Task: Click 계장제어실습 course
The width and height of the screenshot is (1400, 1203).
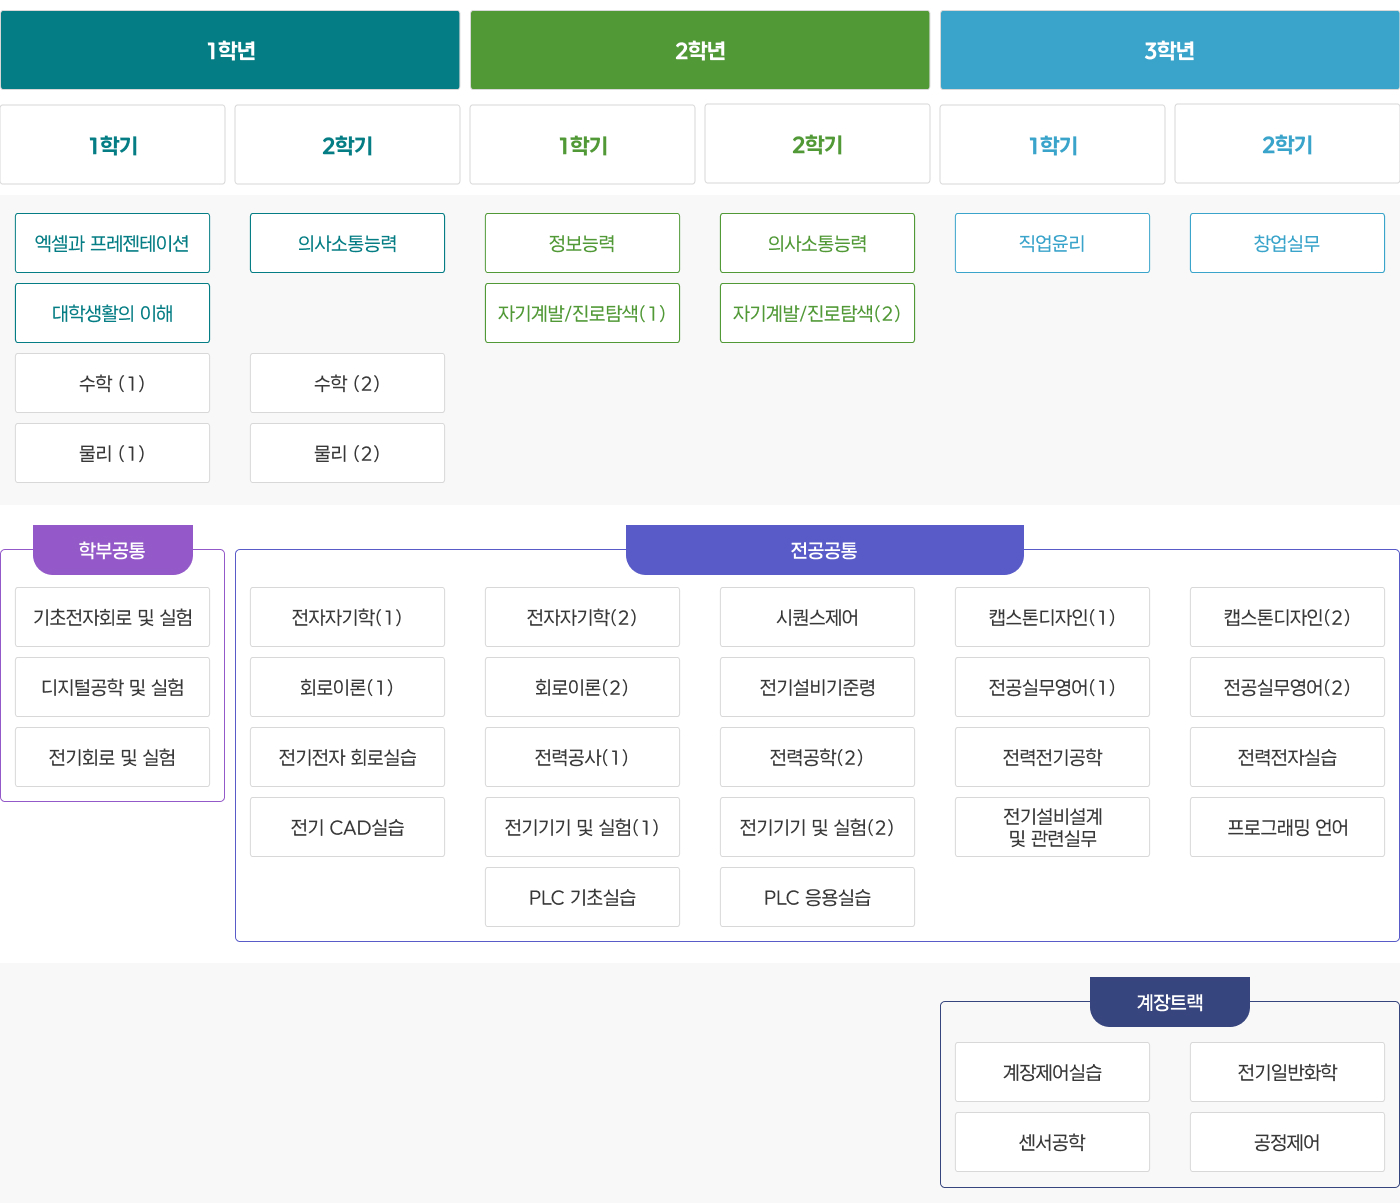Action: point(1052,1072)
